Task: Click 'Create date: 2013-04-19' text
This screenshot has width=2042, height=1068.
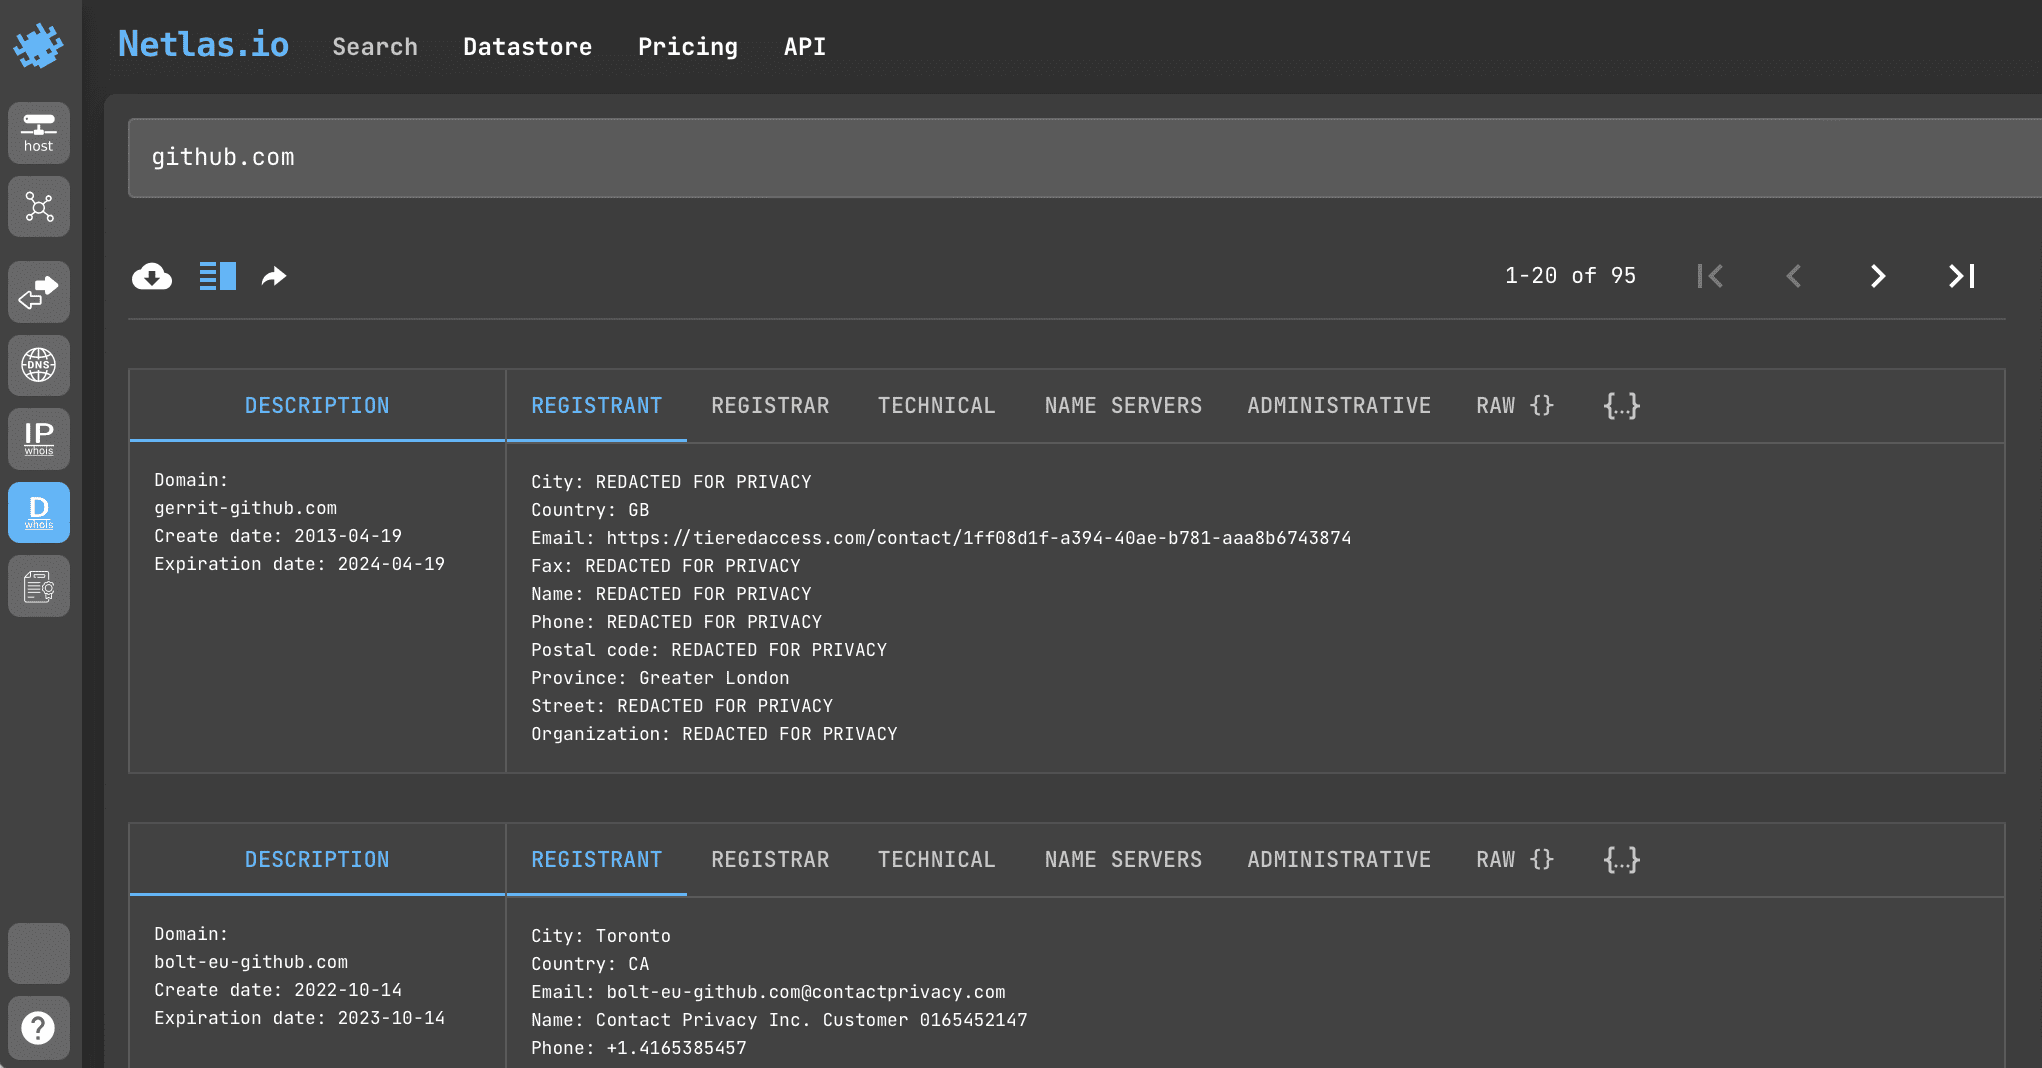Action: pos(278,536)
